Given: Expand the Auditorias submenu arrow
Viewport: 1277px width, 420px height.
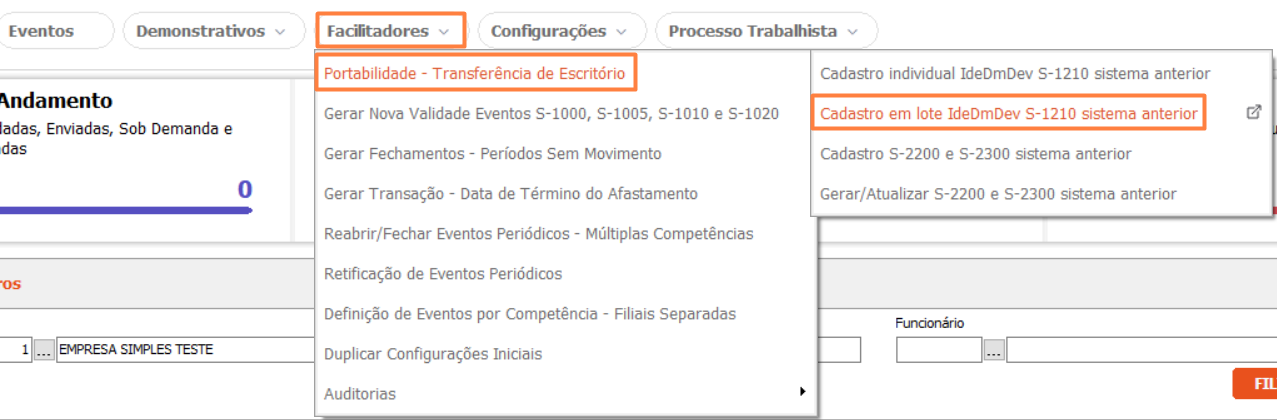Looking at the screenshot, I should coord(802,392).
